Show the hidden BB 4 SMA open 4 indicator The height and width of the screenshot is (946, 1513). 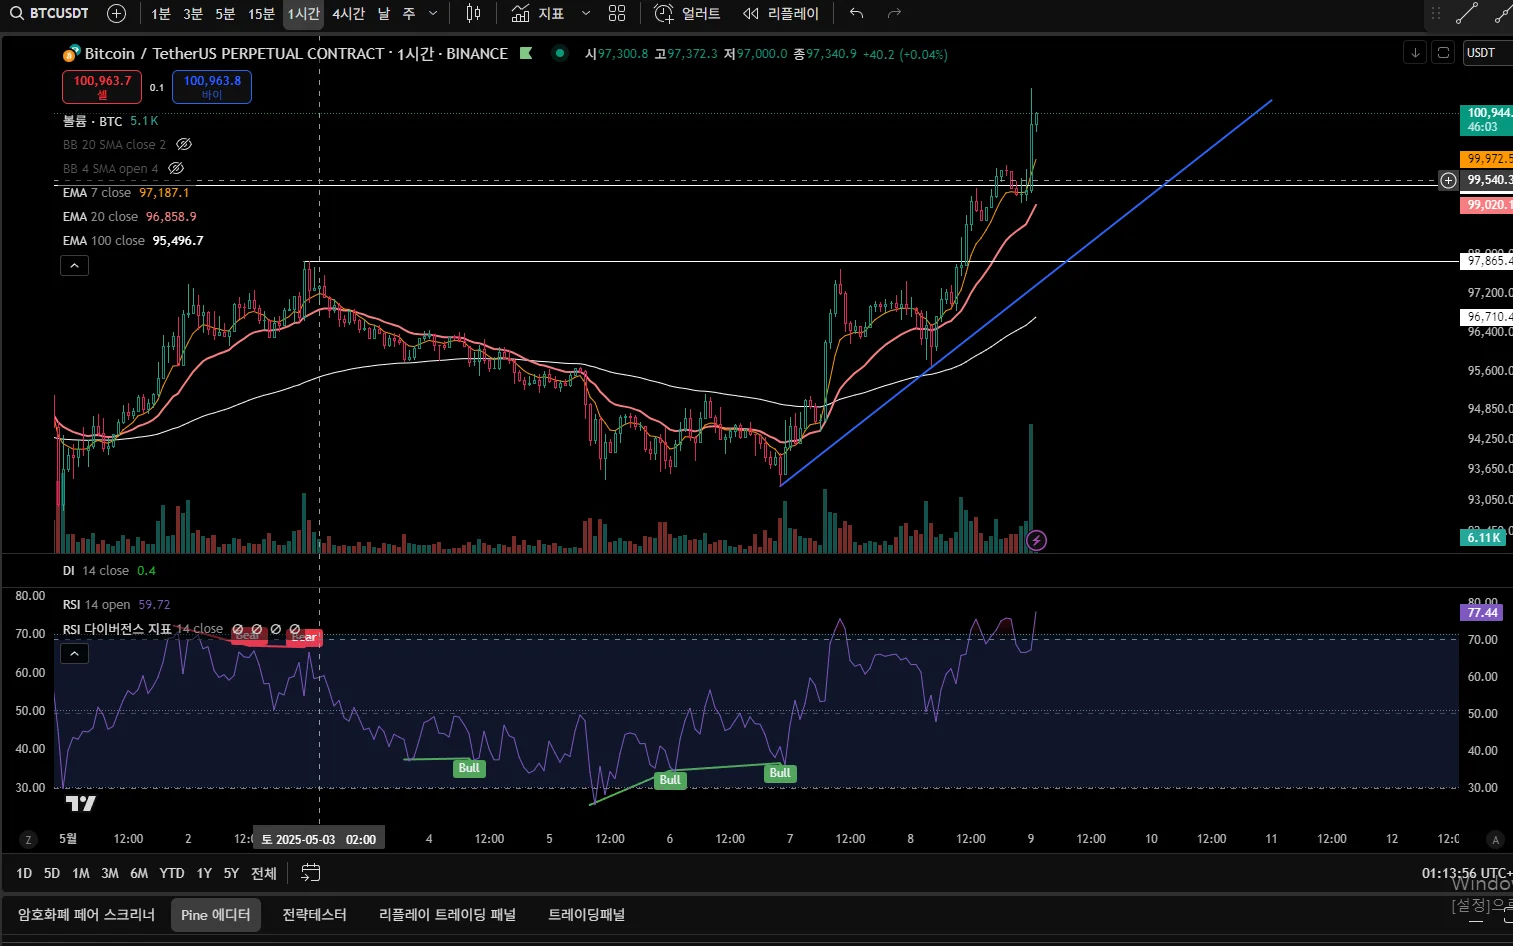coord(176,169)
